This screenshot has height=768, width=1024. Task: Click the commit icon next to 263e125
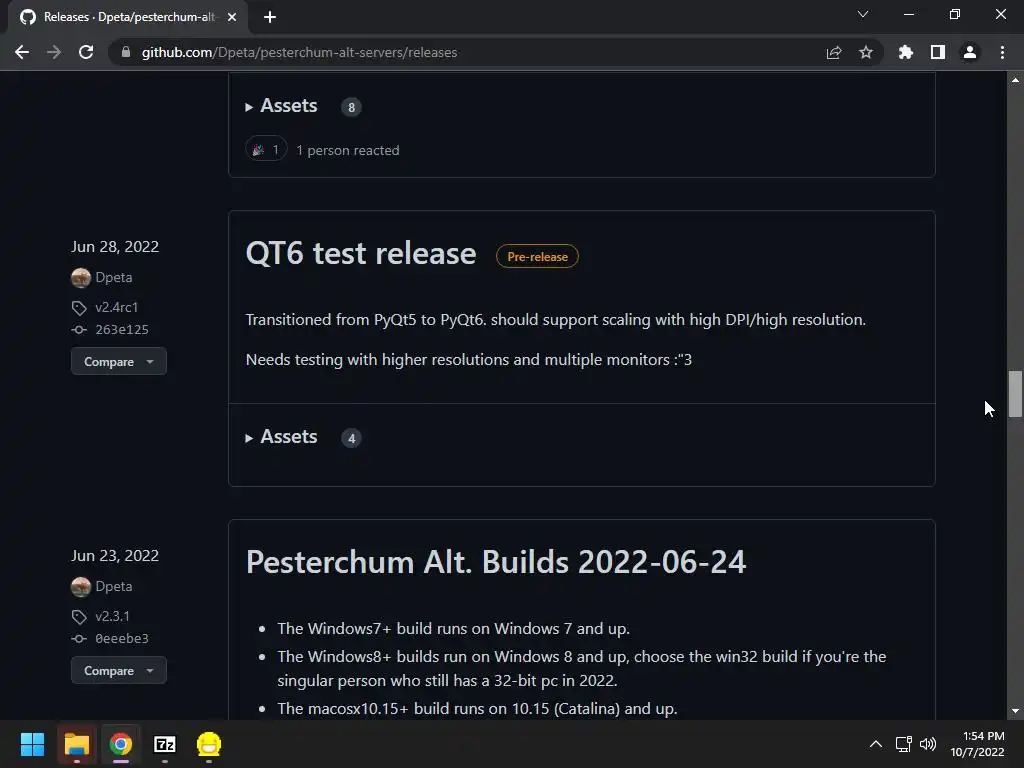(x=79, y=330)
